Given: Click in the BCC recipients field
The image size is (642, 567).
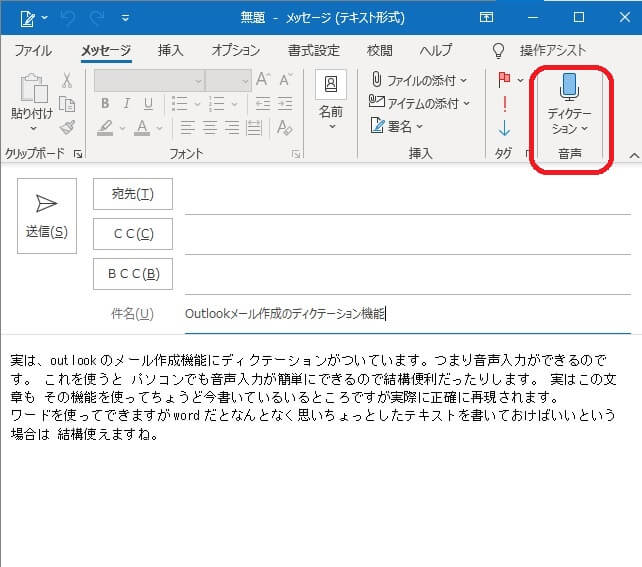Looking at the screenshot, I should (x=408, y=277).
